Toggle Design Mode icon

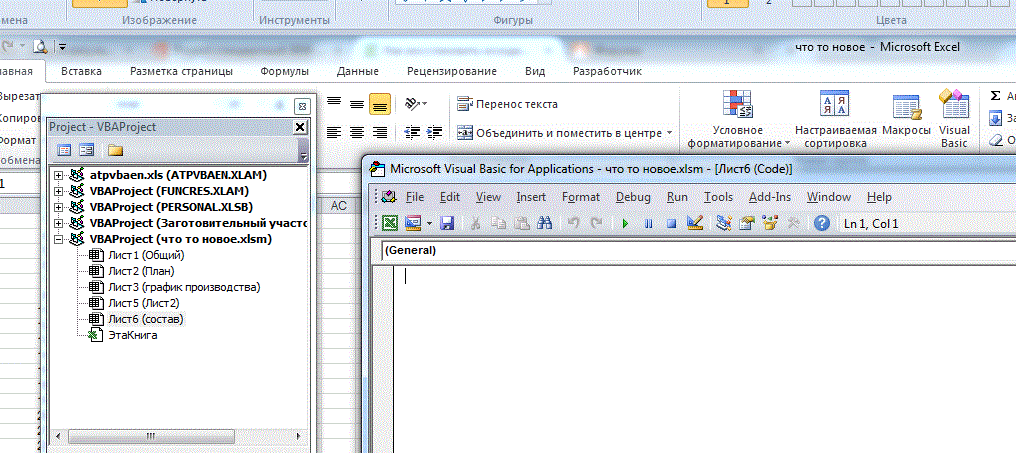click(x=695, y=224)
